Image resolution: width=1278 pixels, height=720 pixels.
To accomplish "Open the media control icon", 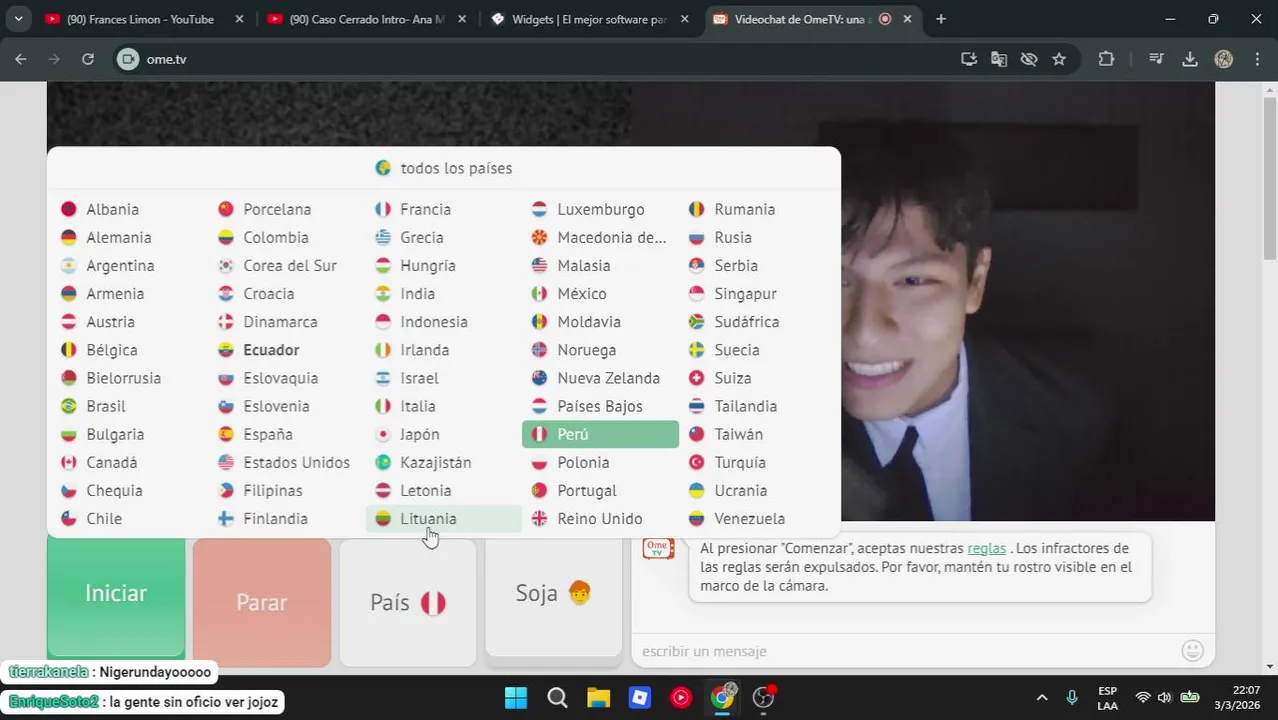I will click(1156, 59).
